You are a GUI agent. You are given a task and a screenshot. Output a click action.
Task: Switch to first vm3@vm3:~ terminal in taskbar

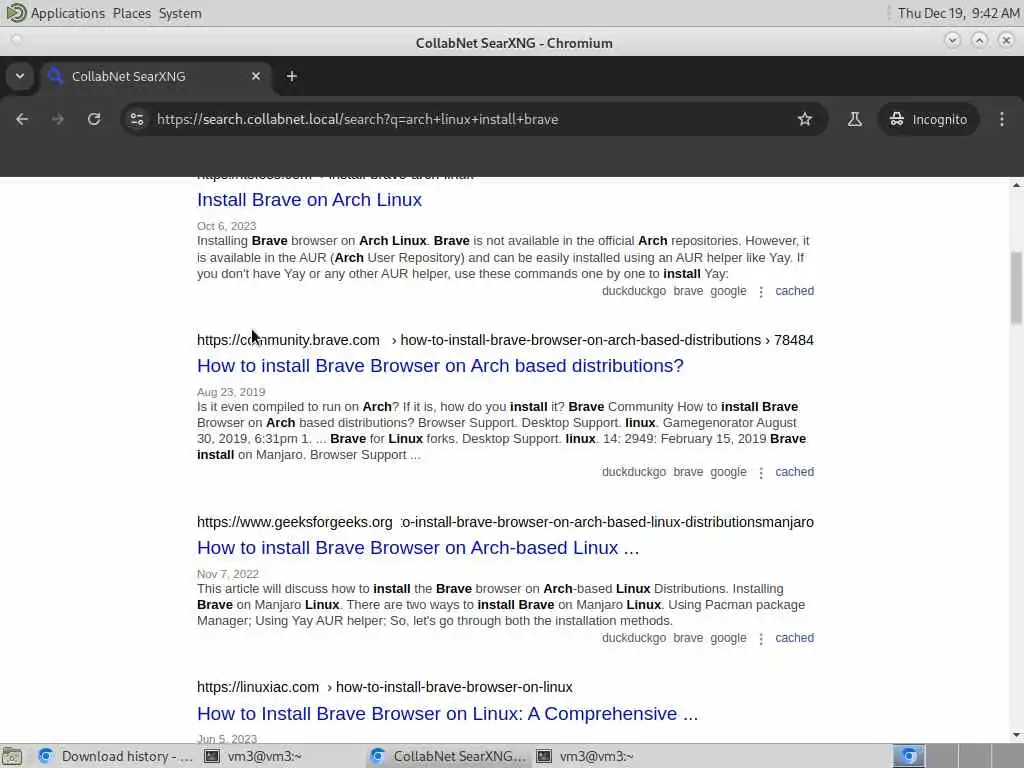253,756
